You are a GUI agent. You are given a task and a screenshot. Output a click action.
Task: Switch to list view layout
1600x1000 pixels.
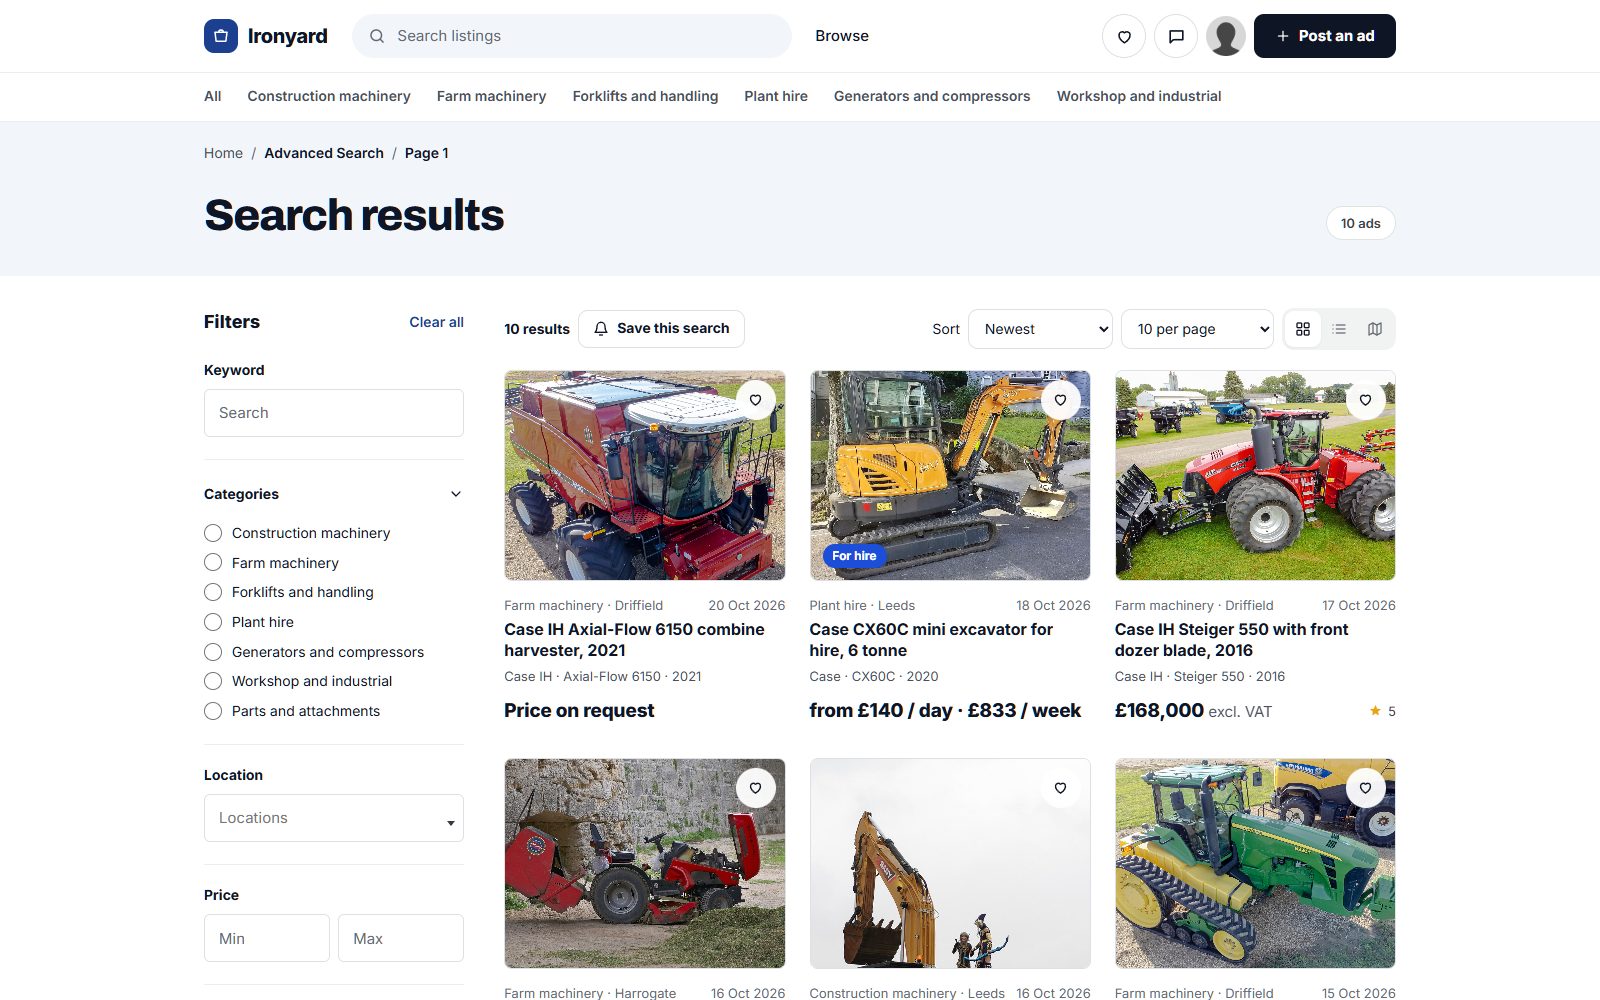1339,329
